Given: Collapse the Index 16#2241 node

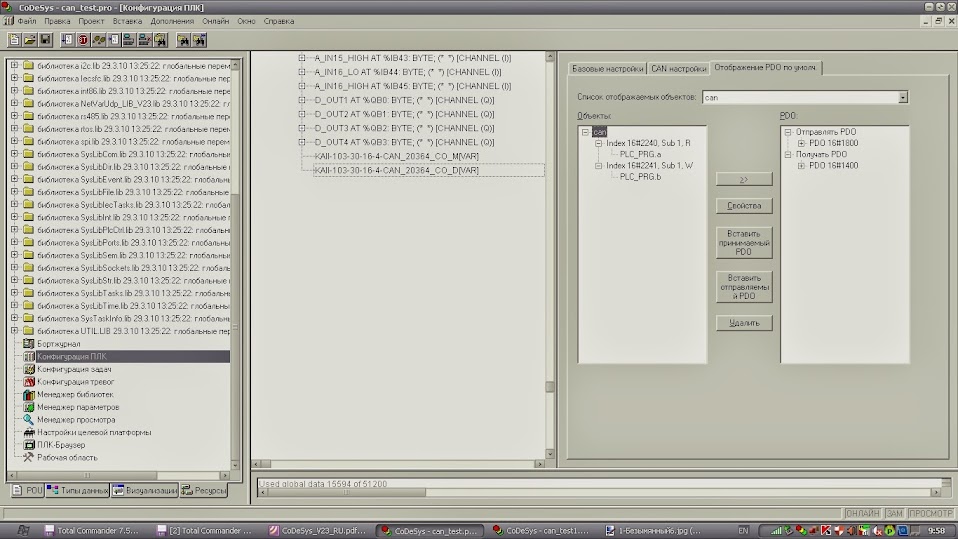Looking at the screenshot, I should (x=599, y=166).
